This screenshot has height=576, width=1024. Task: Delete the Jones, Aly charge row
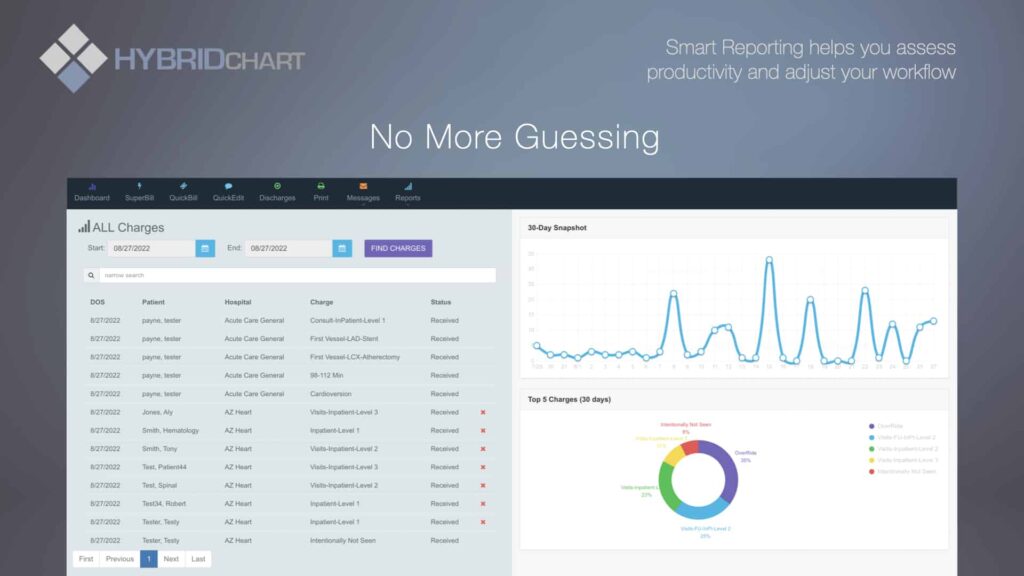pos(483,412)
